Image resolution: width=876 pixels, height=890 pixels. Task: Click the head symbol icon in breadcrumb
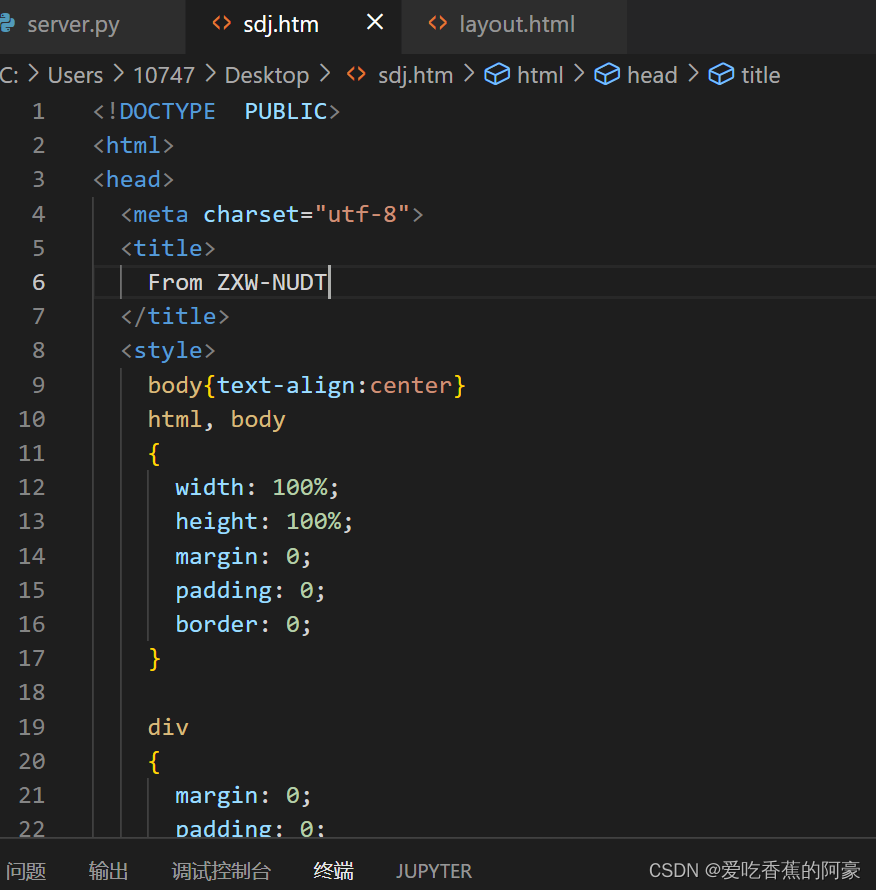(x=607, y=75)
